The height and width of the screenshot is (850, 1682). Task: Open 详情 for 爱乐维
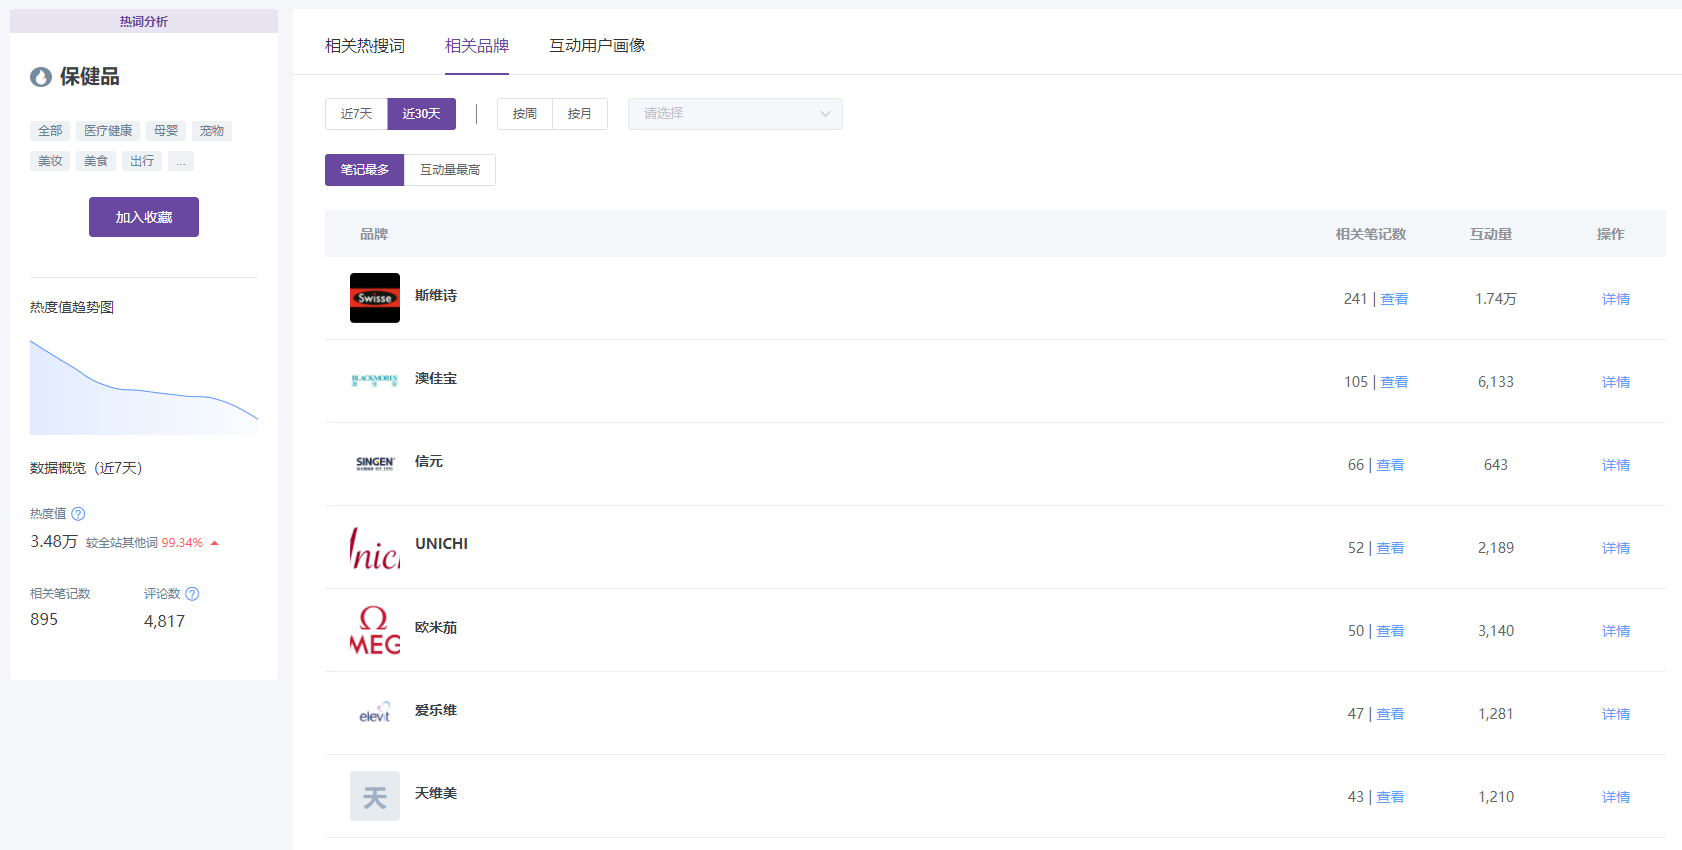(x=1616, y=714)
